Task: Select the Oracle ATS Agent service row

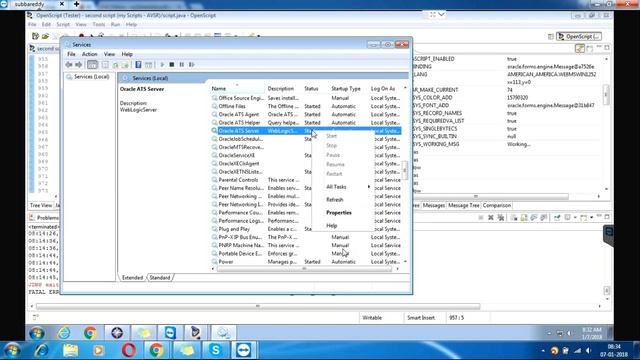Action: pos(306,114)
